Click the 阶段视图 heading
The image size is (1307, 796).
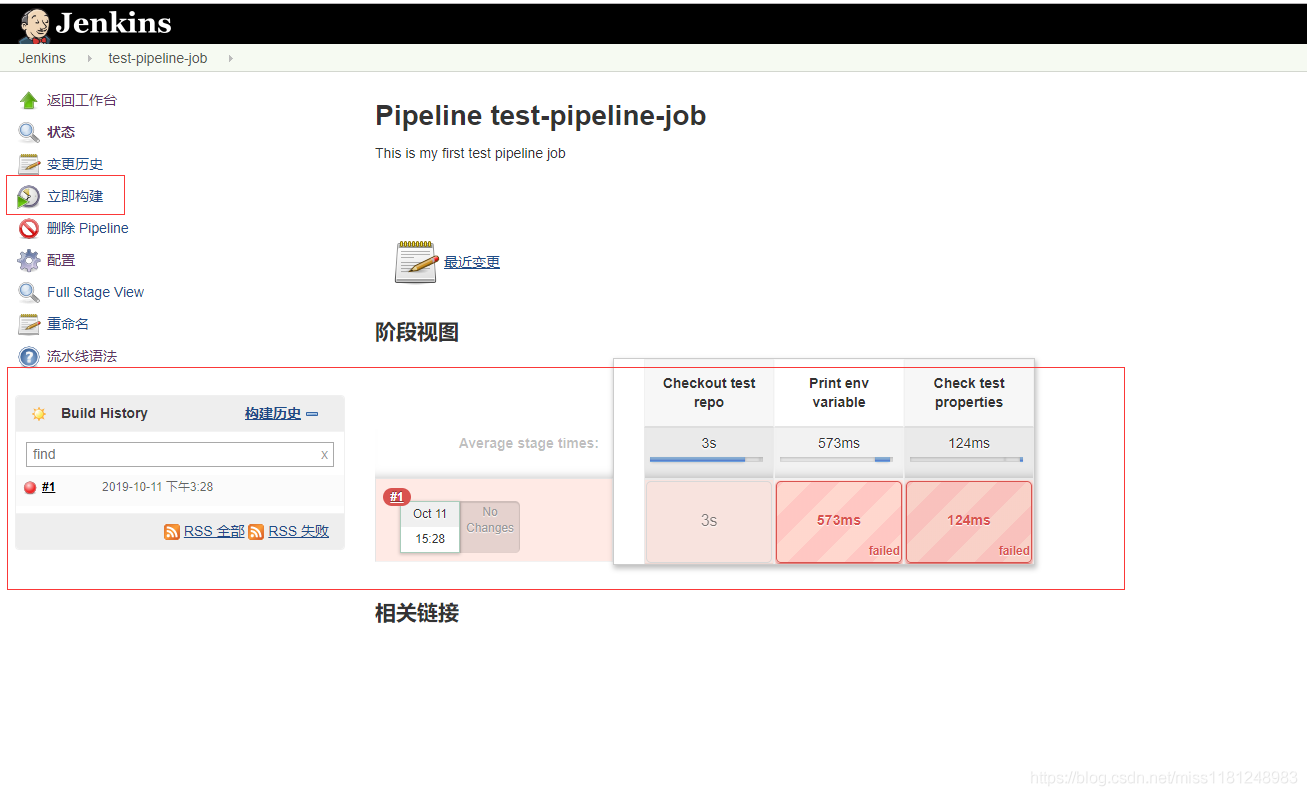417,333
